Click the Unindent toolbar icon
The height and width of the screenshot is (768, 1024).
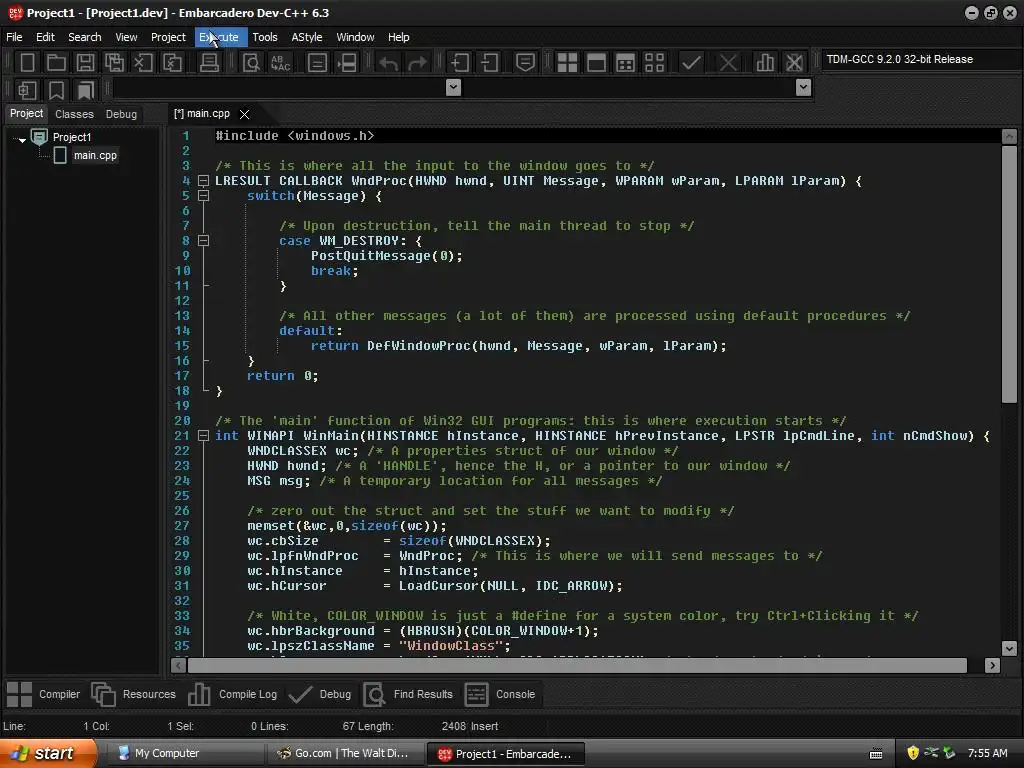coord(489,63)
